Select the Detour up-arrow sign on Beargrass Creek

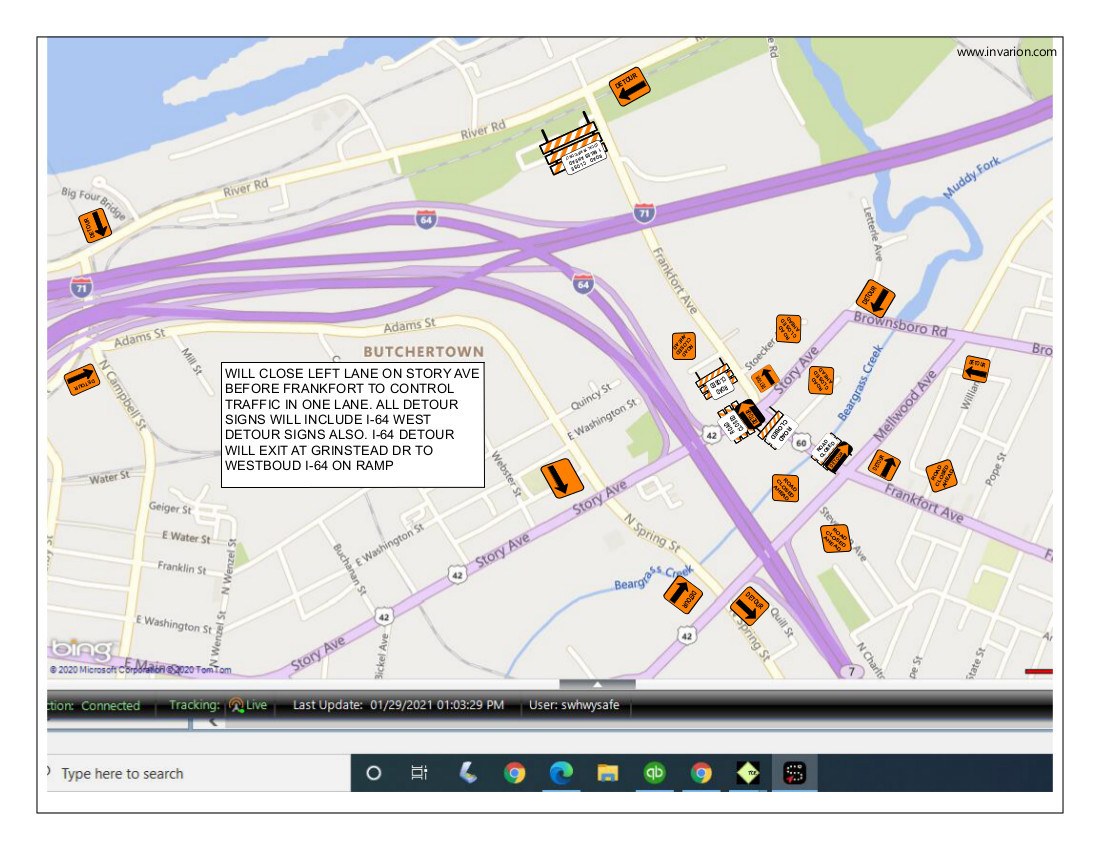683,593
